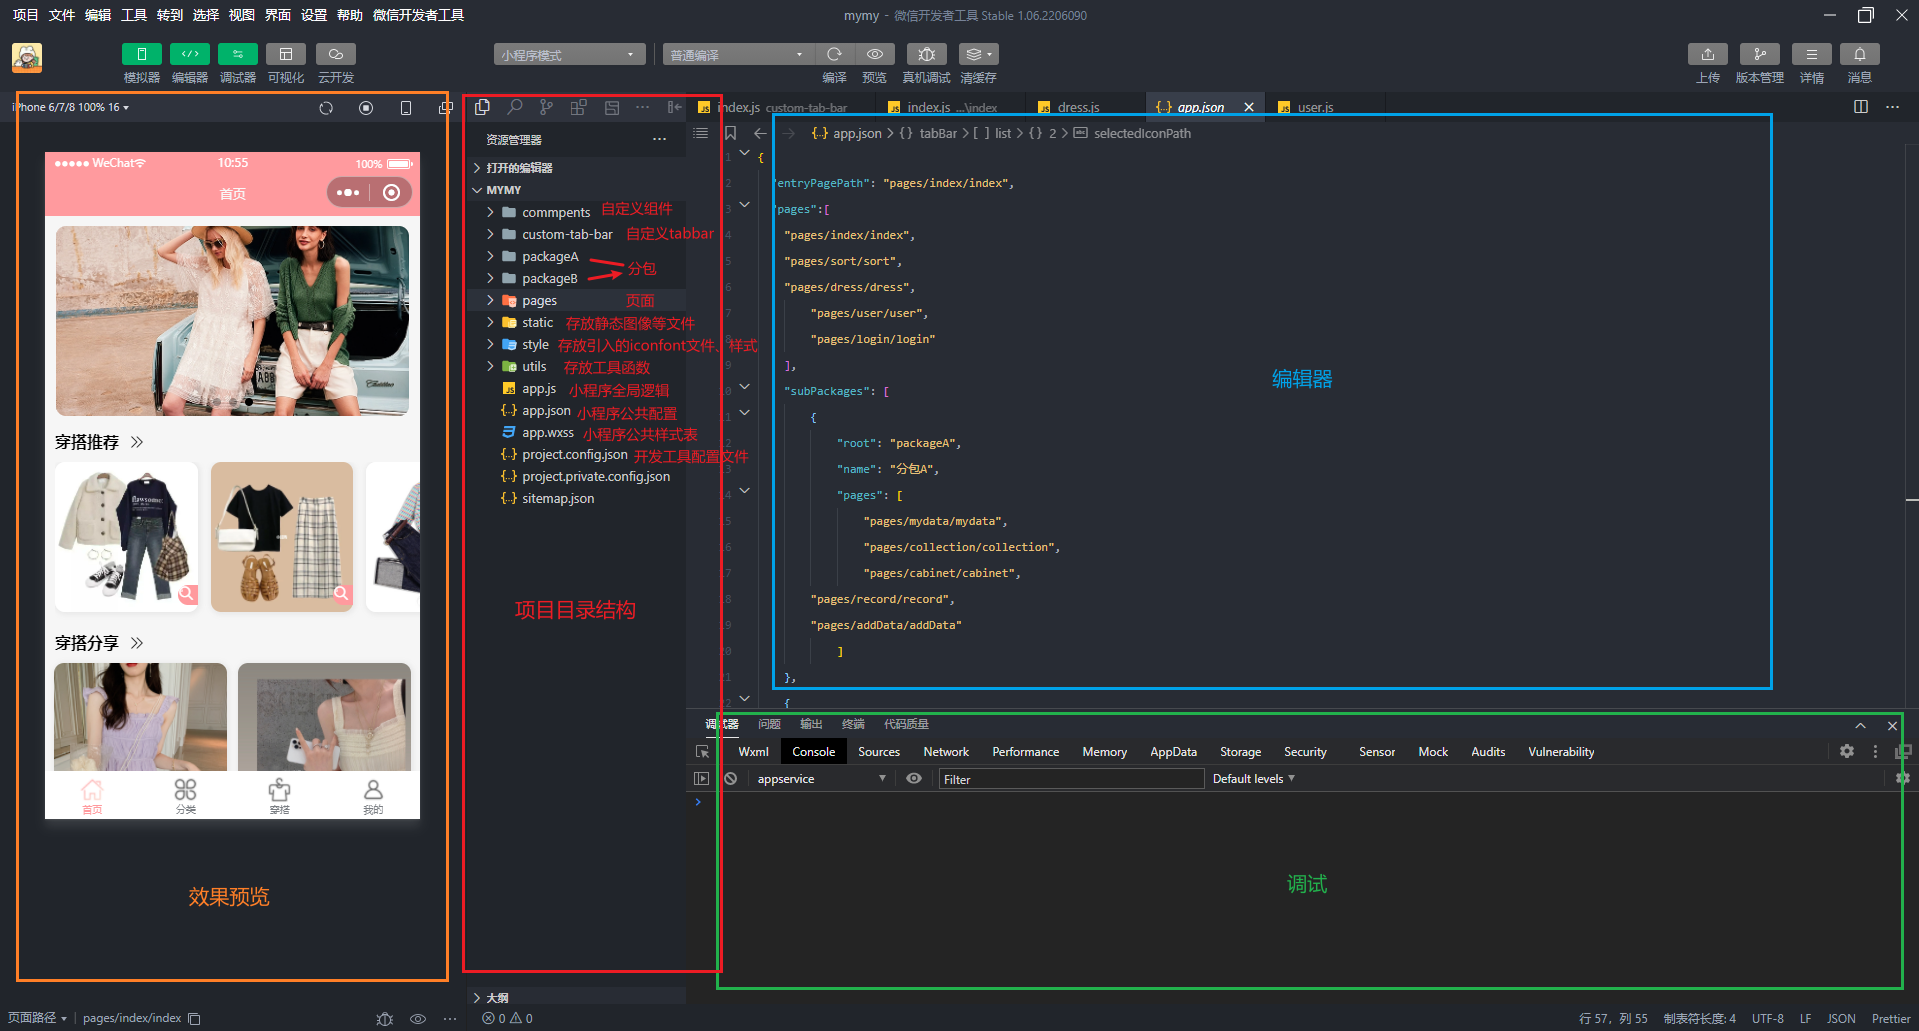Open app.wxss file in explorer
This screenshot has width=1919, height=1031.
pos(548,432)
